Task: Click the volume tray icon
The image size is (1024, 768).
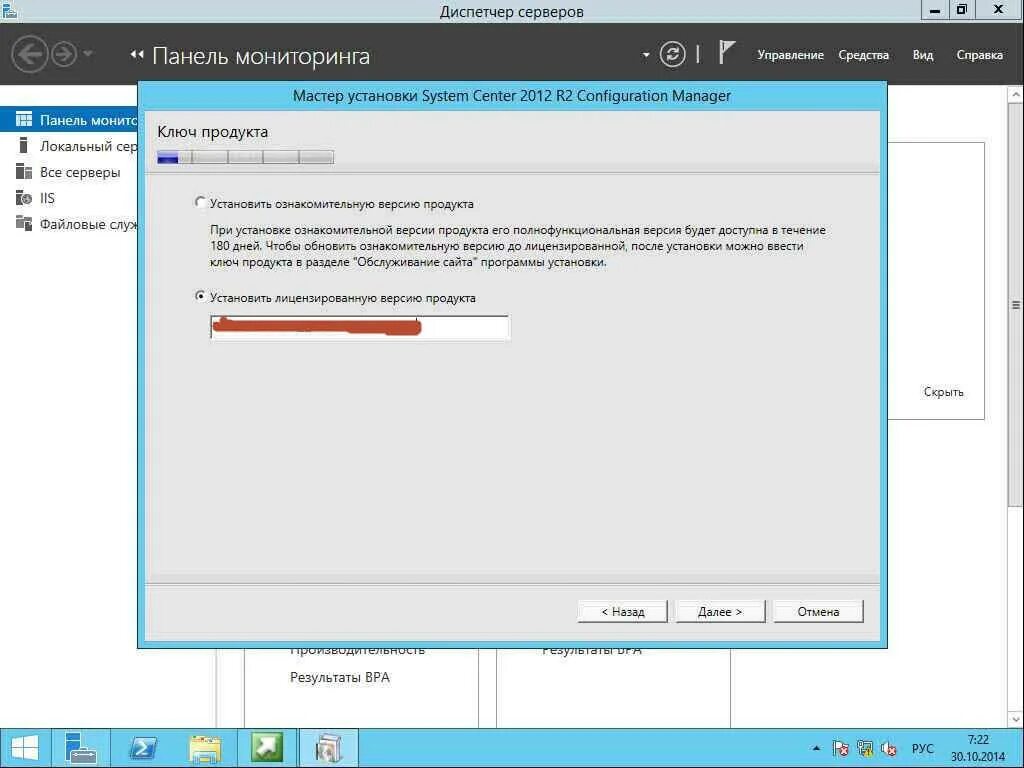Action: 888,748
